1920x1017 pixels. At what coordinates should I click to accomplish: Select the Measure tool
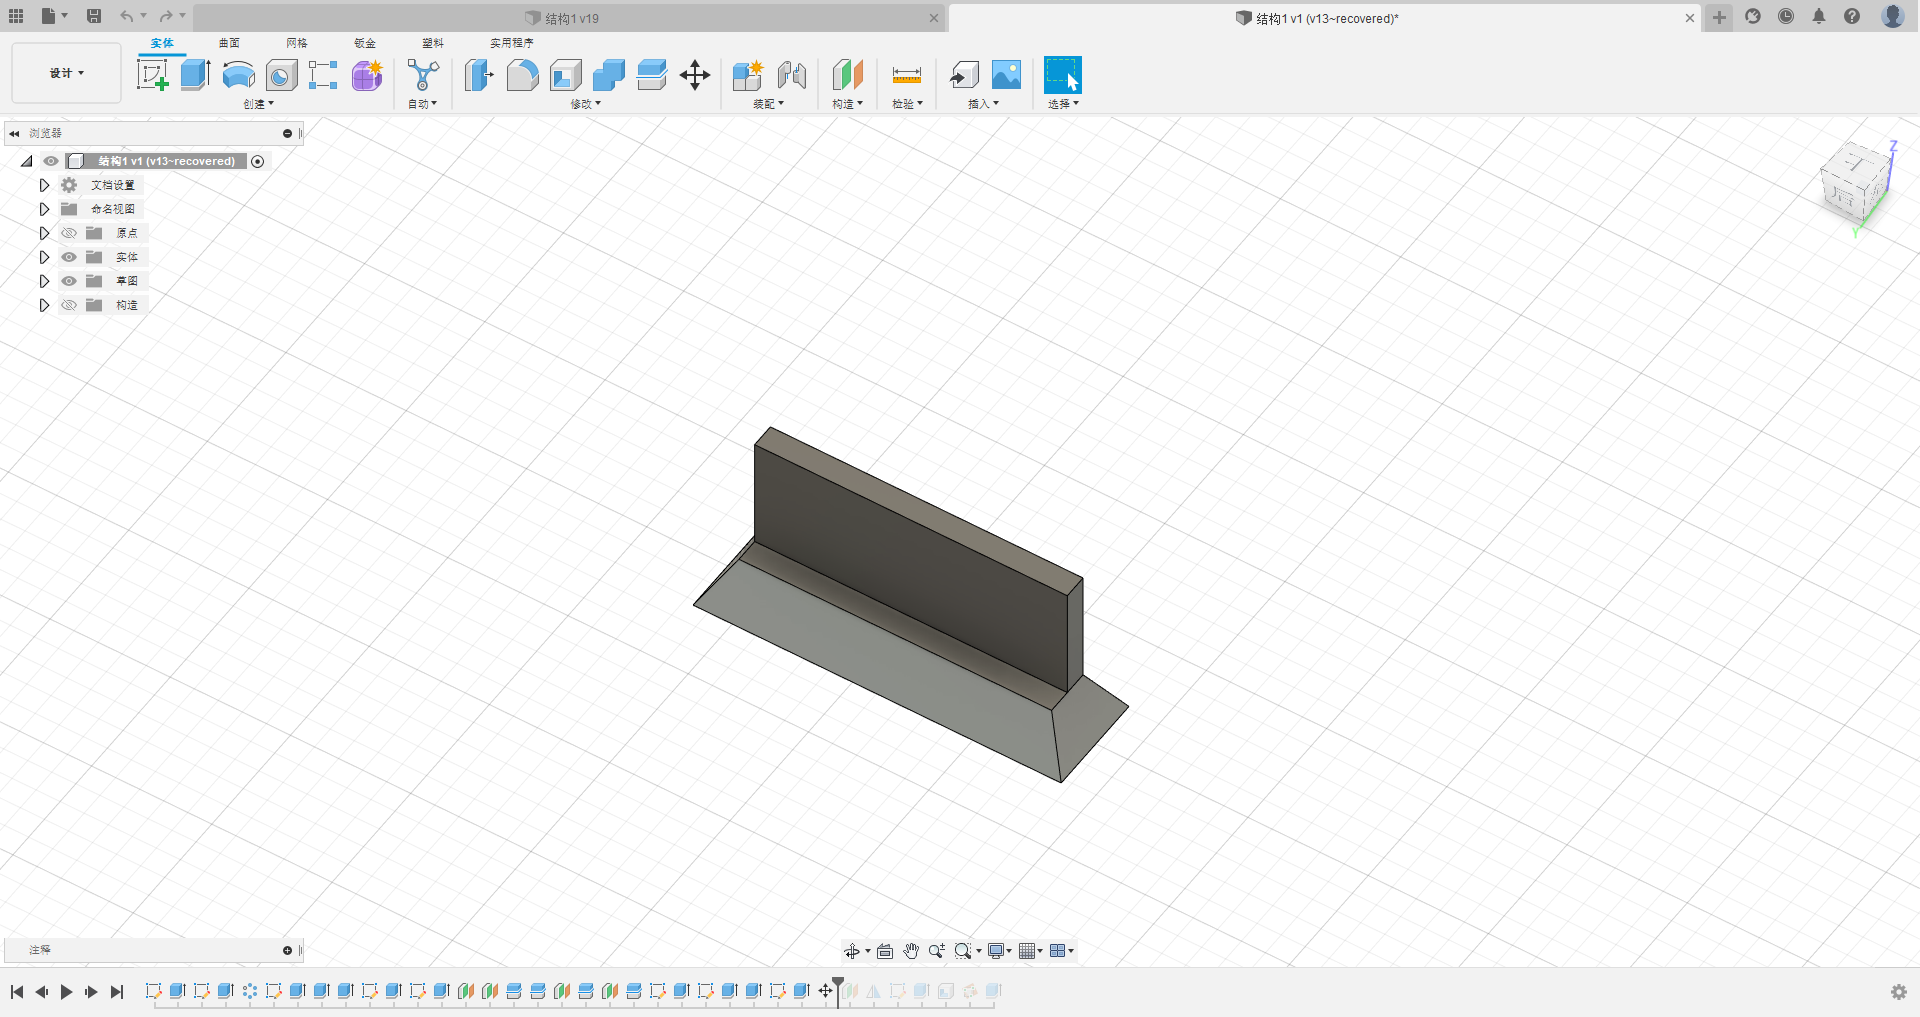[x=906, y=75]
